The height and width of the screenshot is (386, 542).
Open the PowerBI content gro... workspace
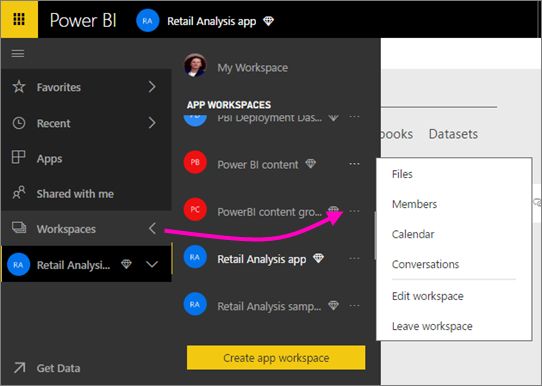coord(269,212)
